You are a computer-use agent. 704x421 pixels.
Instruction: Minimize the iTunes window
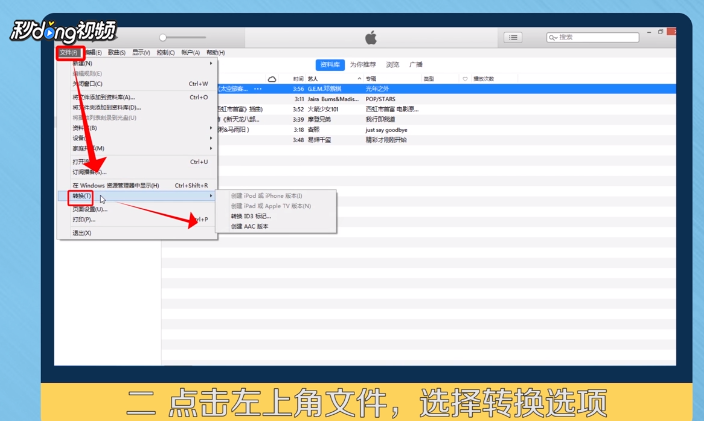[649, 32]
